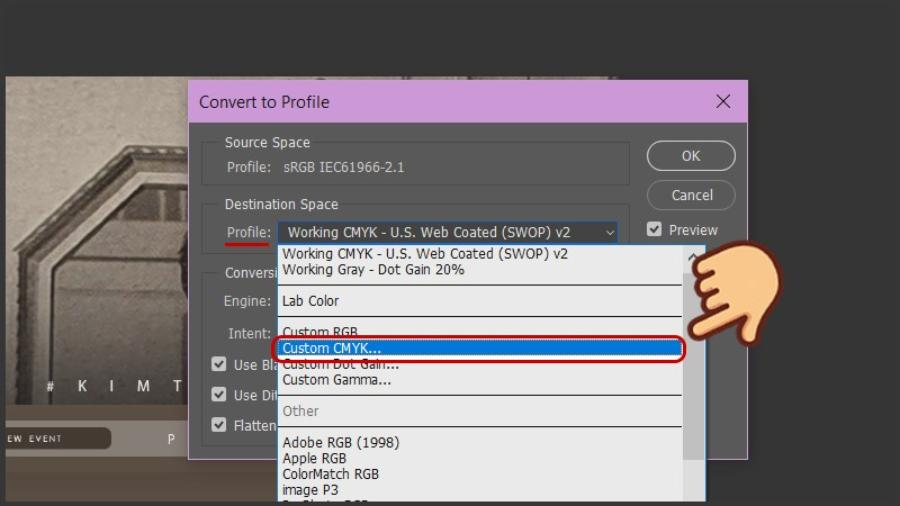Toggle the Preview checkbox

click(x=655, y=229)
